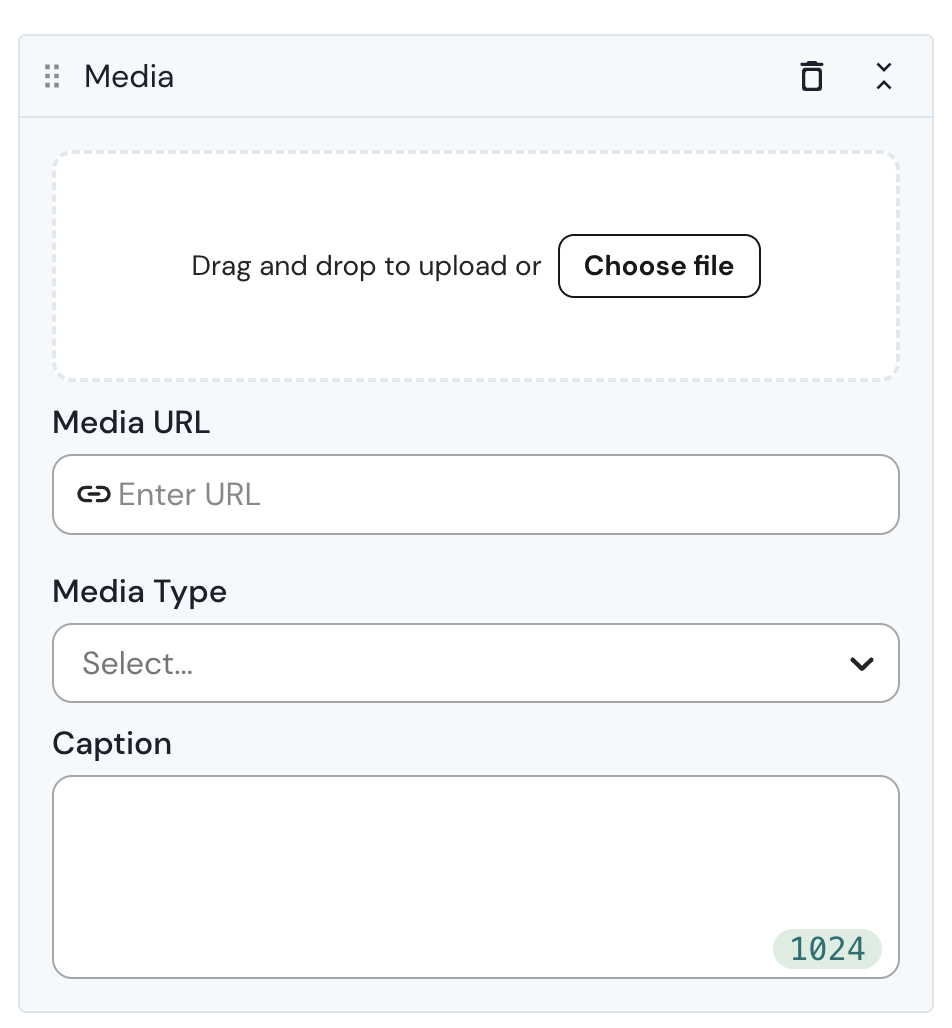Click the Media Type field label
This screenshot has height=1028, width=952.
click(140, 592)
